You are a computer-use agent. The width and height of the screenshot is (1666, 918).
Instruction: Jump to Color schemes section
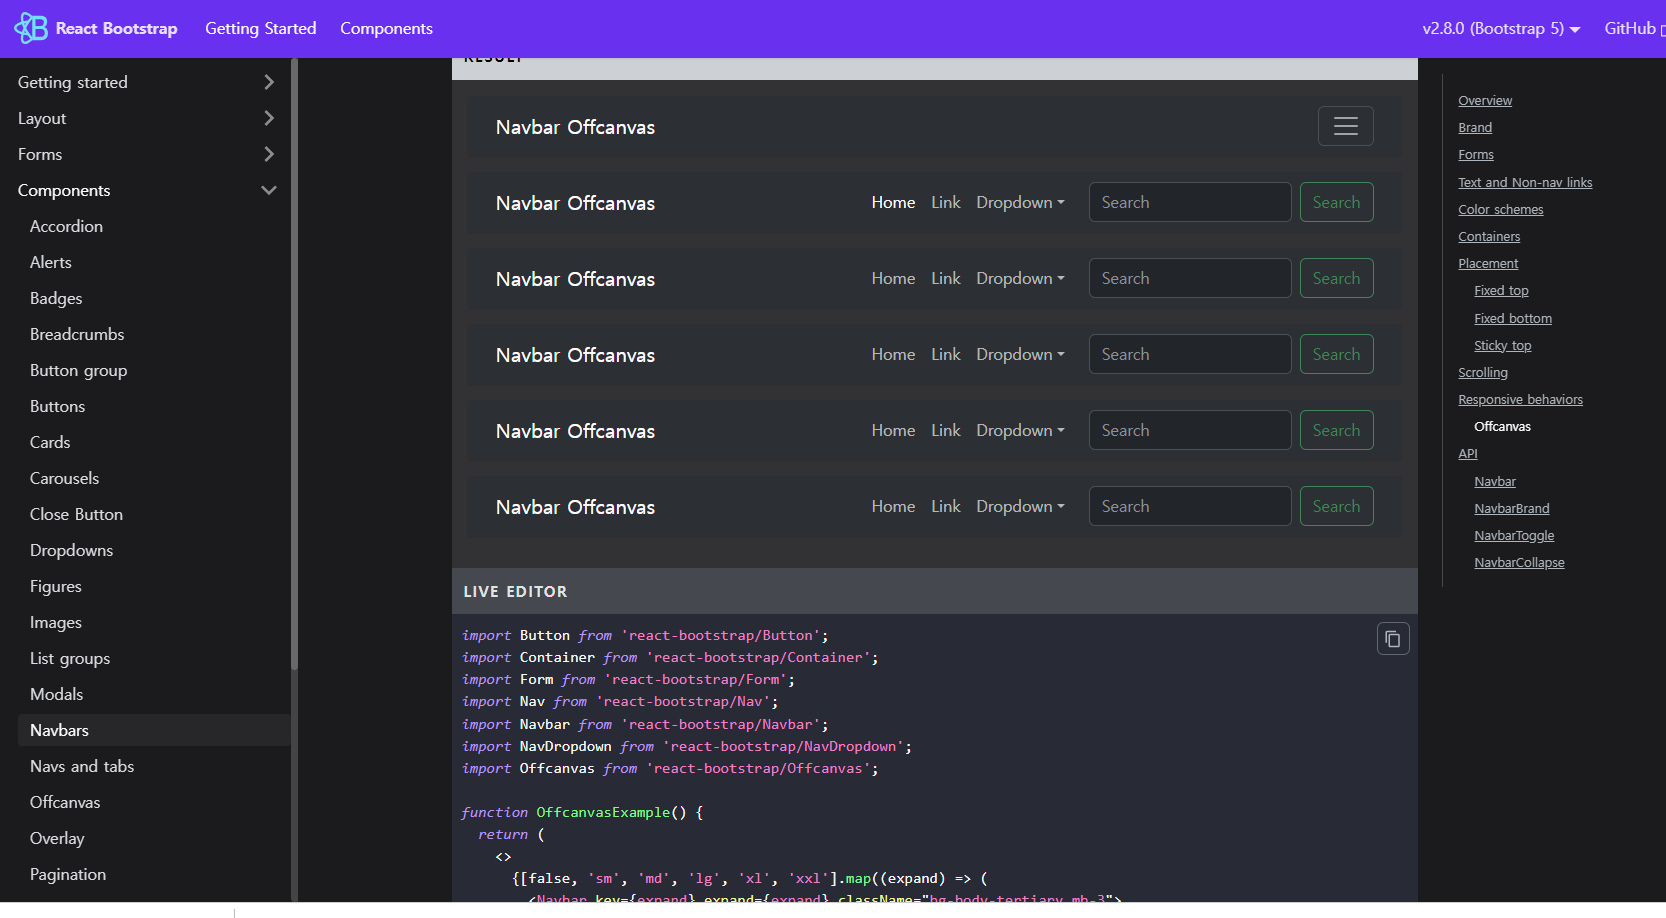[1501, 209]
